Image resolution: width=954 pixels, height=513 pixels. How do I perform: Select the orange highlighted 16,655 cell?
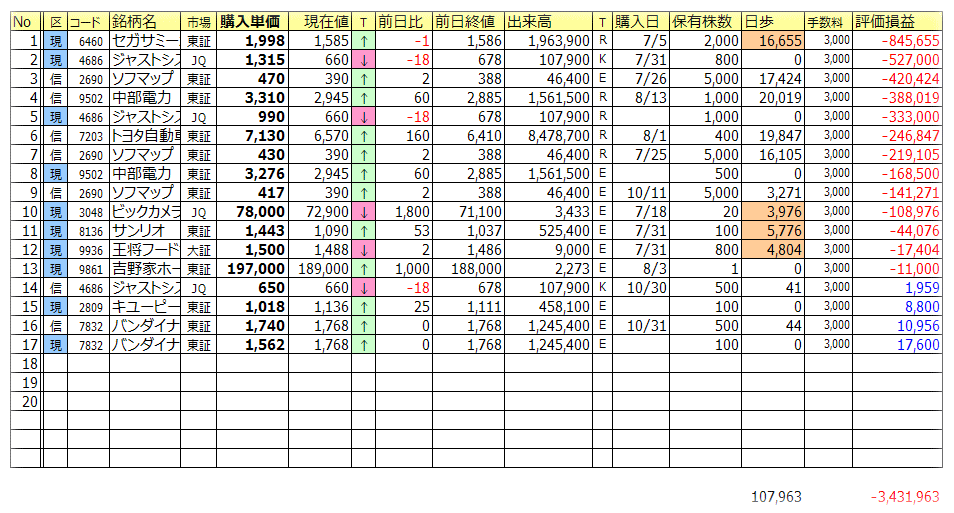773,41
